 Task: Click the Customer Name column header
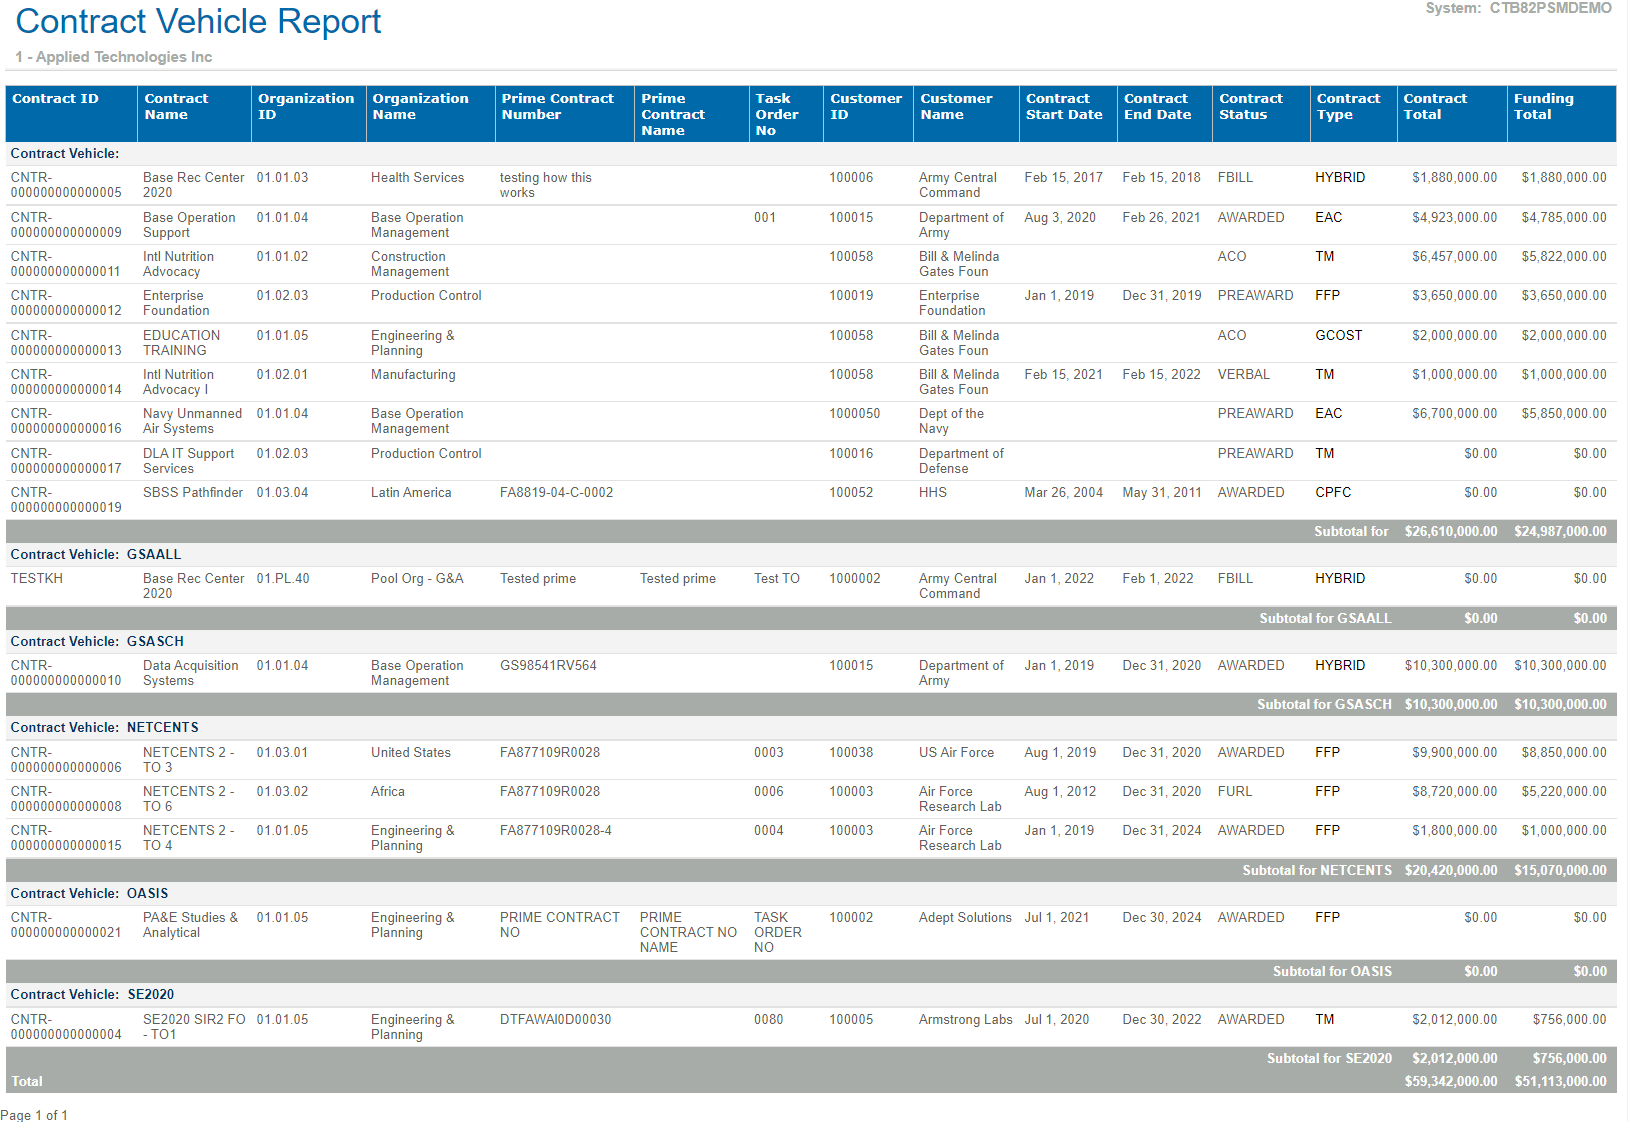click(956, 107)
